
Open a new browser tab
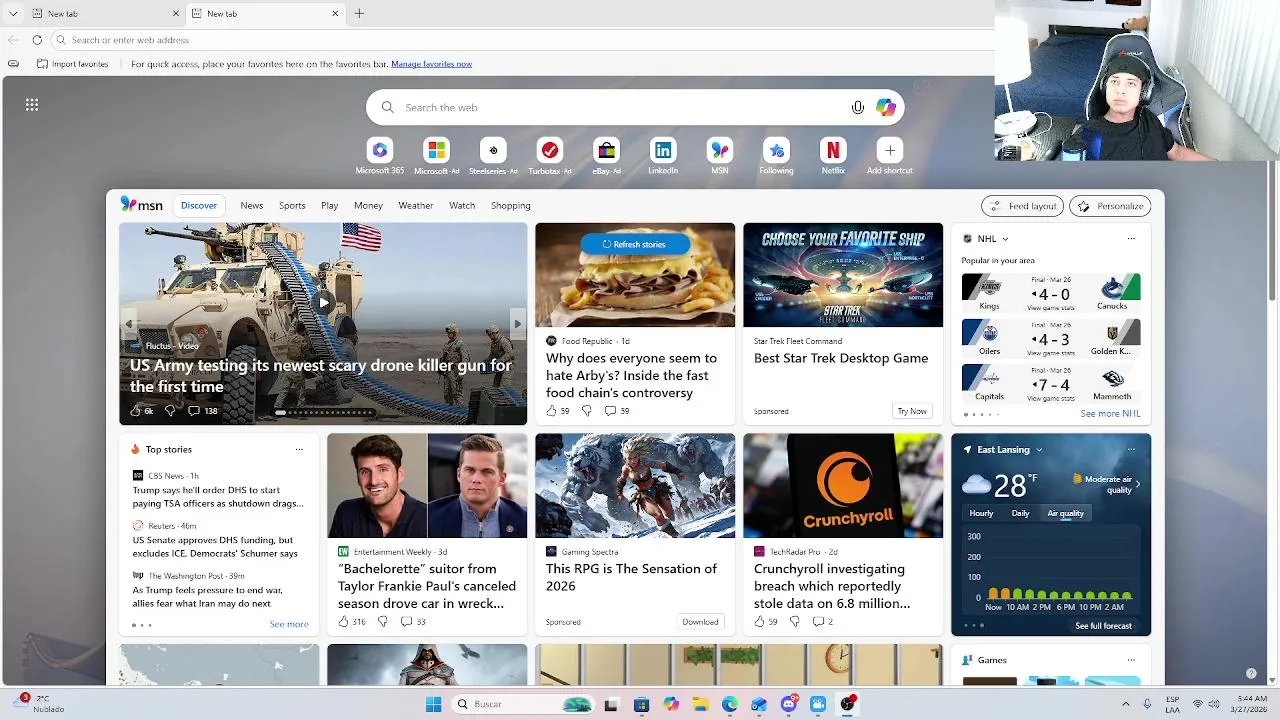(359, 13)
